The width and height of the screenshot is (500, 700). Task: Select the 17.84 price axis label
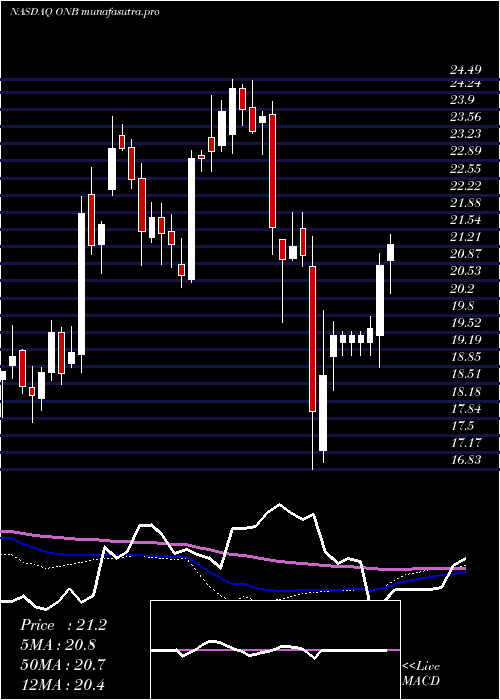[466, 409]
